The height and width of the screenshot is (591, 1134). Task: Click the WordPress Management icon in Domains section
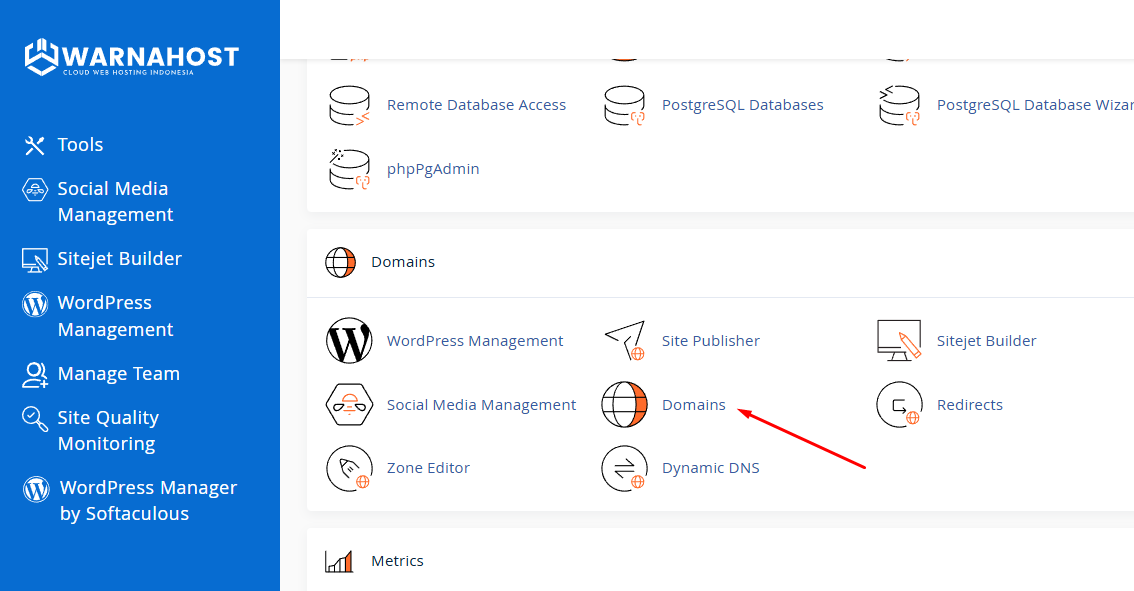coord(349,341)
